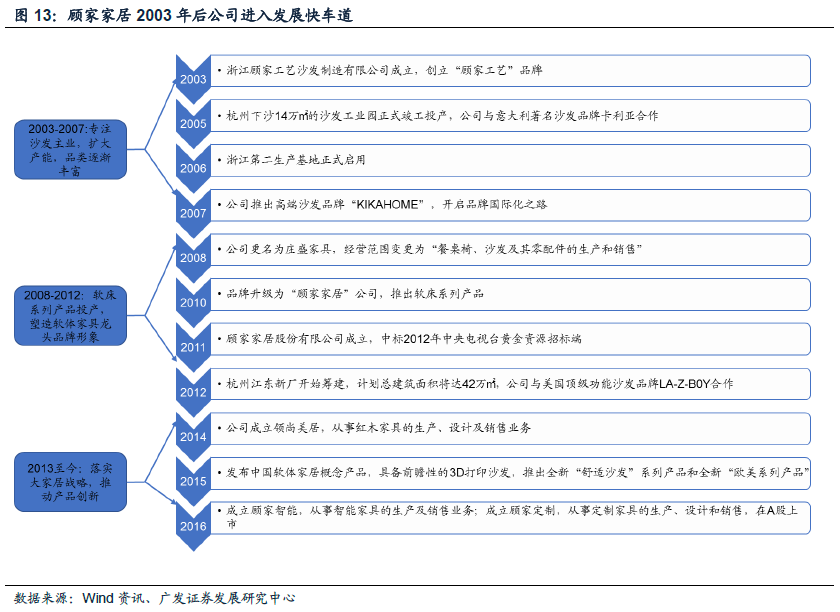Click the text 顾家家居股份有限公司成立
The image size is (840, 612).
[x=403, y=339]
